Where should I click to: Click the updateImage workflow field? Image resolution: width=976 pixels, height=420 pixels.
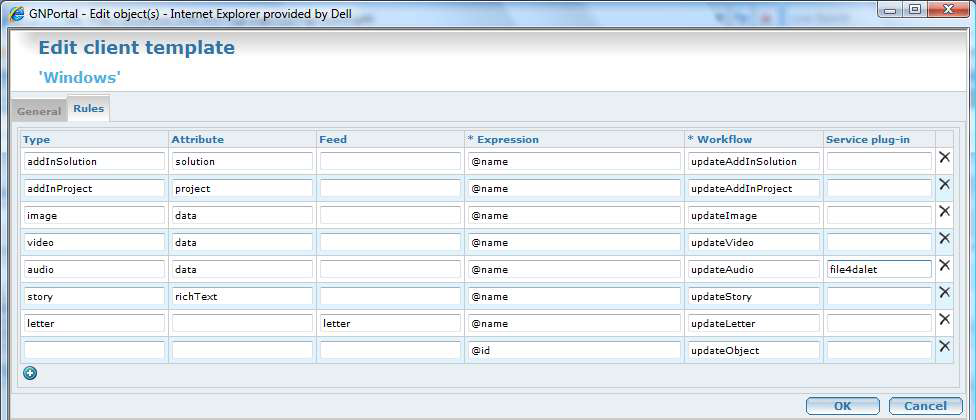[754, 215]
